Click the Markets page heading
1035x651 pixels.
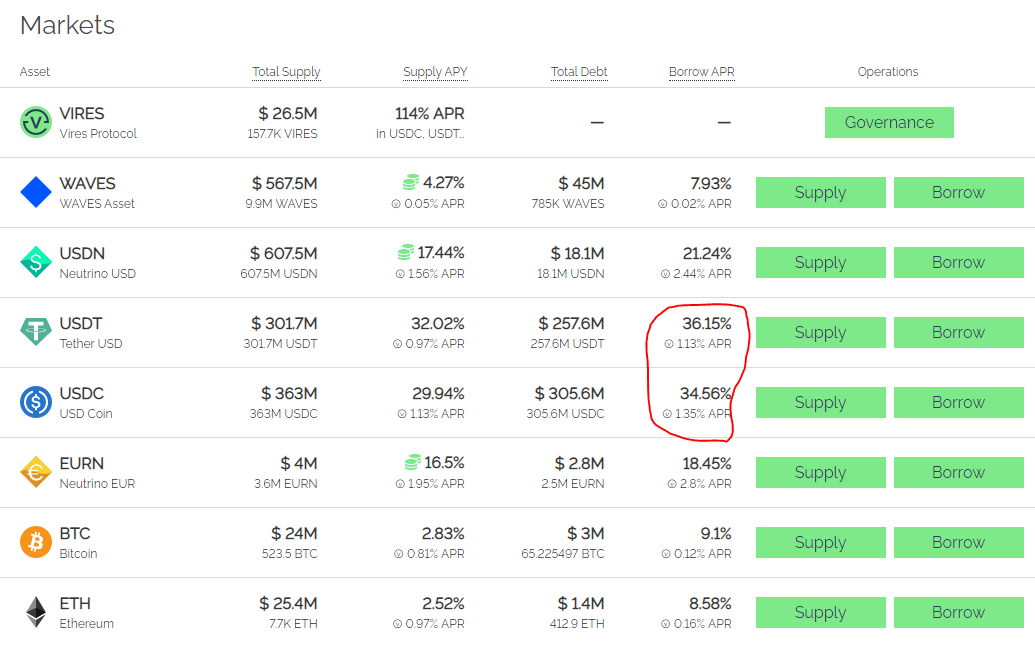click(67, 25)
